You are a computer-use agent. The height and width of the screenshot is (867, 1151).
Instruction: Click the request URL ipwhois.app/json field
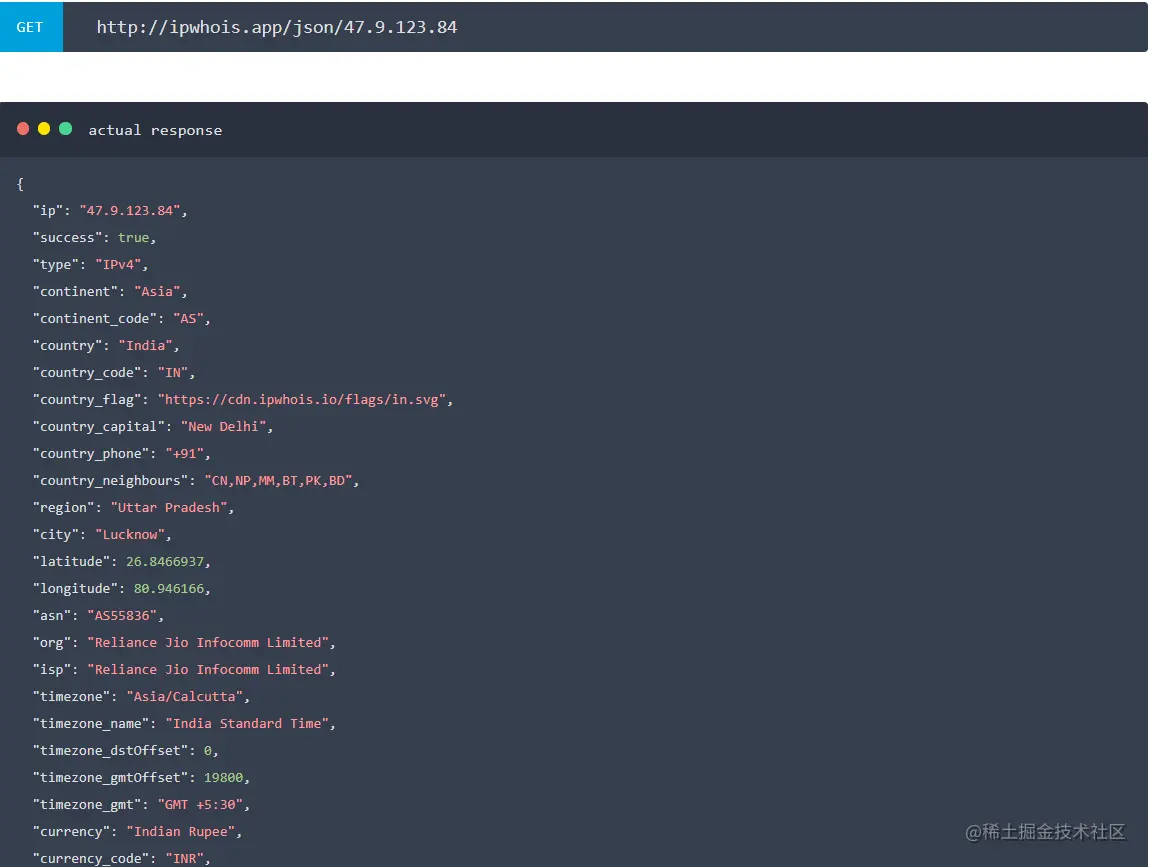(605, 26)
